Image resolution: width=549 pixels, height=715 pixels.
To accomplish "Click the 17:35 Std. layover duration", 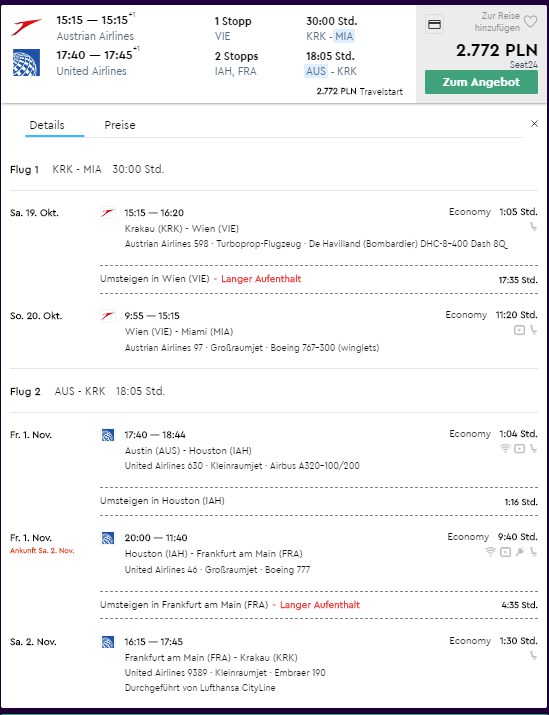I will pyautogui.click(x=518, y=280).
